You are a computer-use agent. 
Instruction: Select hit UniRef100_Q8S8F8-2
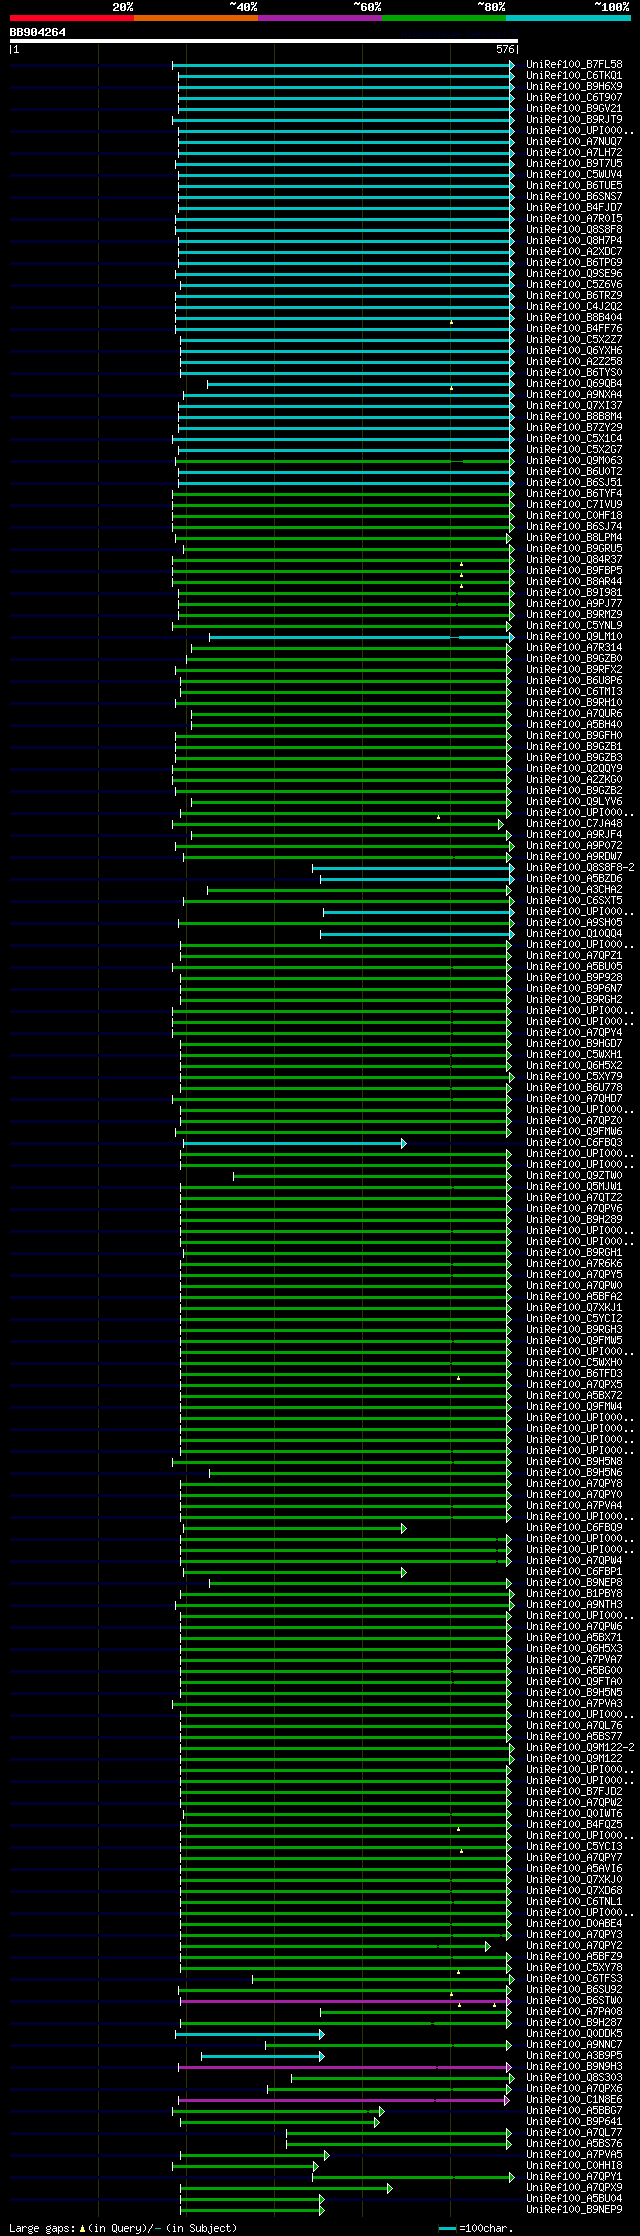580,868
